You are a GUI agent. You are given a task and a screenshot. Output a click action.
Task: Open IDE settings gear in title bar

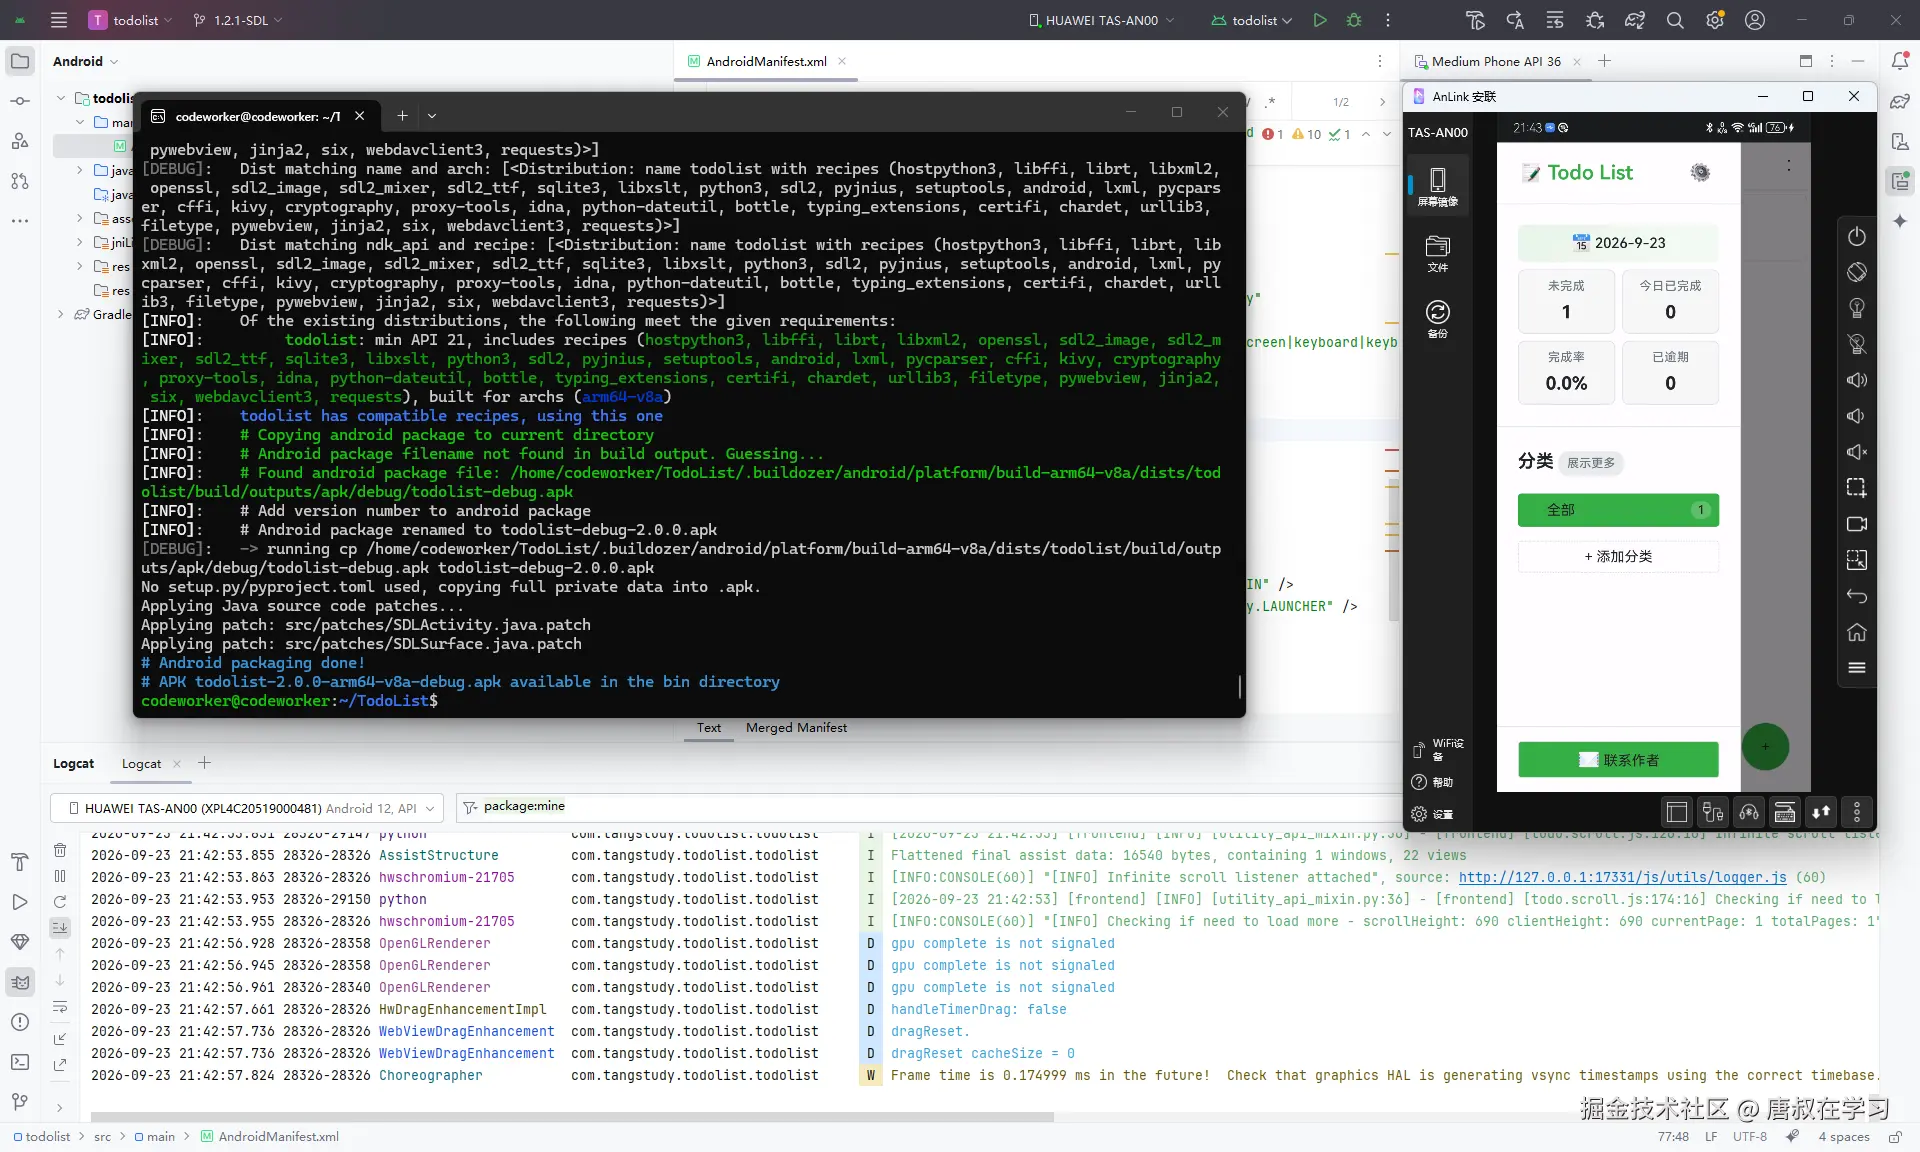point(1715,20)
